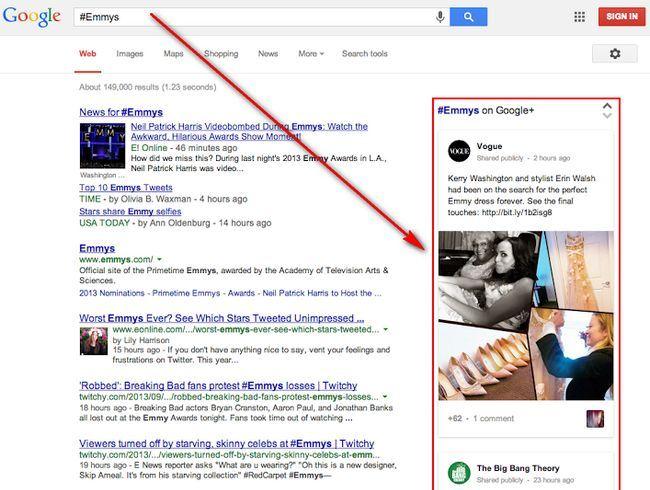Open Top 10 Emmys Tweets link
650x490 pixels.
[126, 188]
